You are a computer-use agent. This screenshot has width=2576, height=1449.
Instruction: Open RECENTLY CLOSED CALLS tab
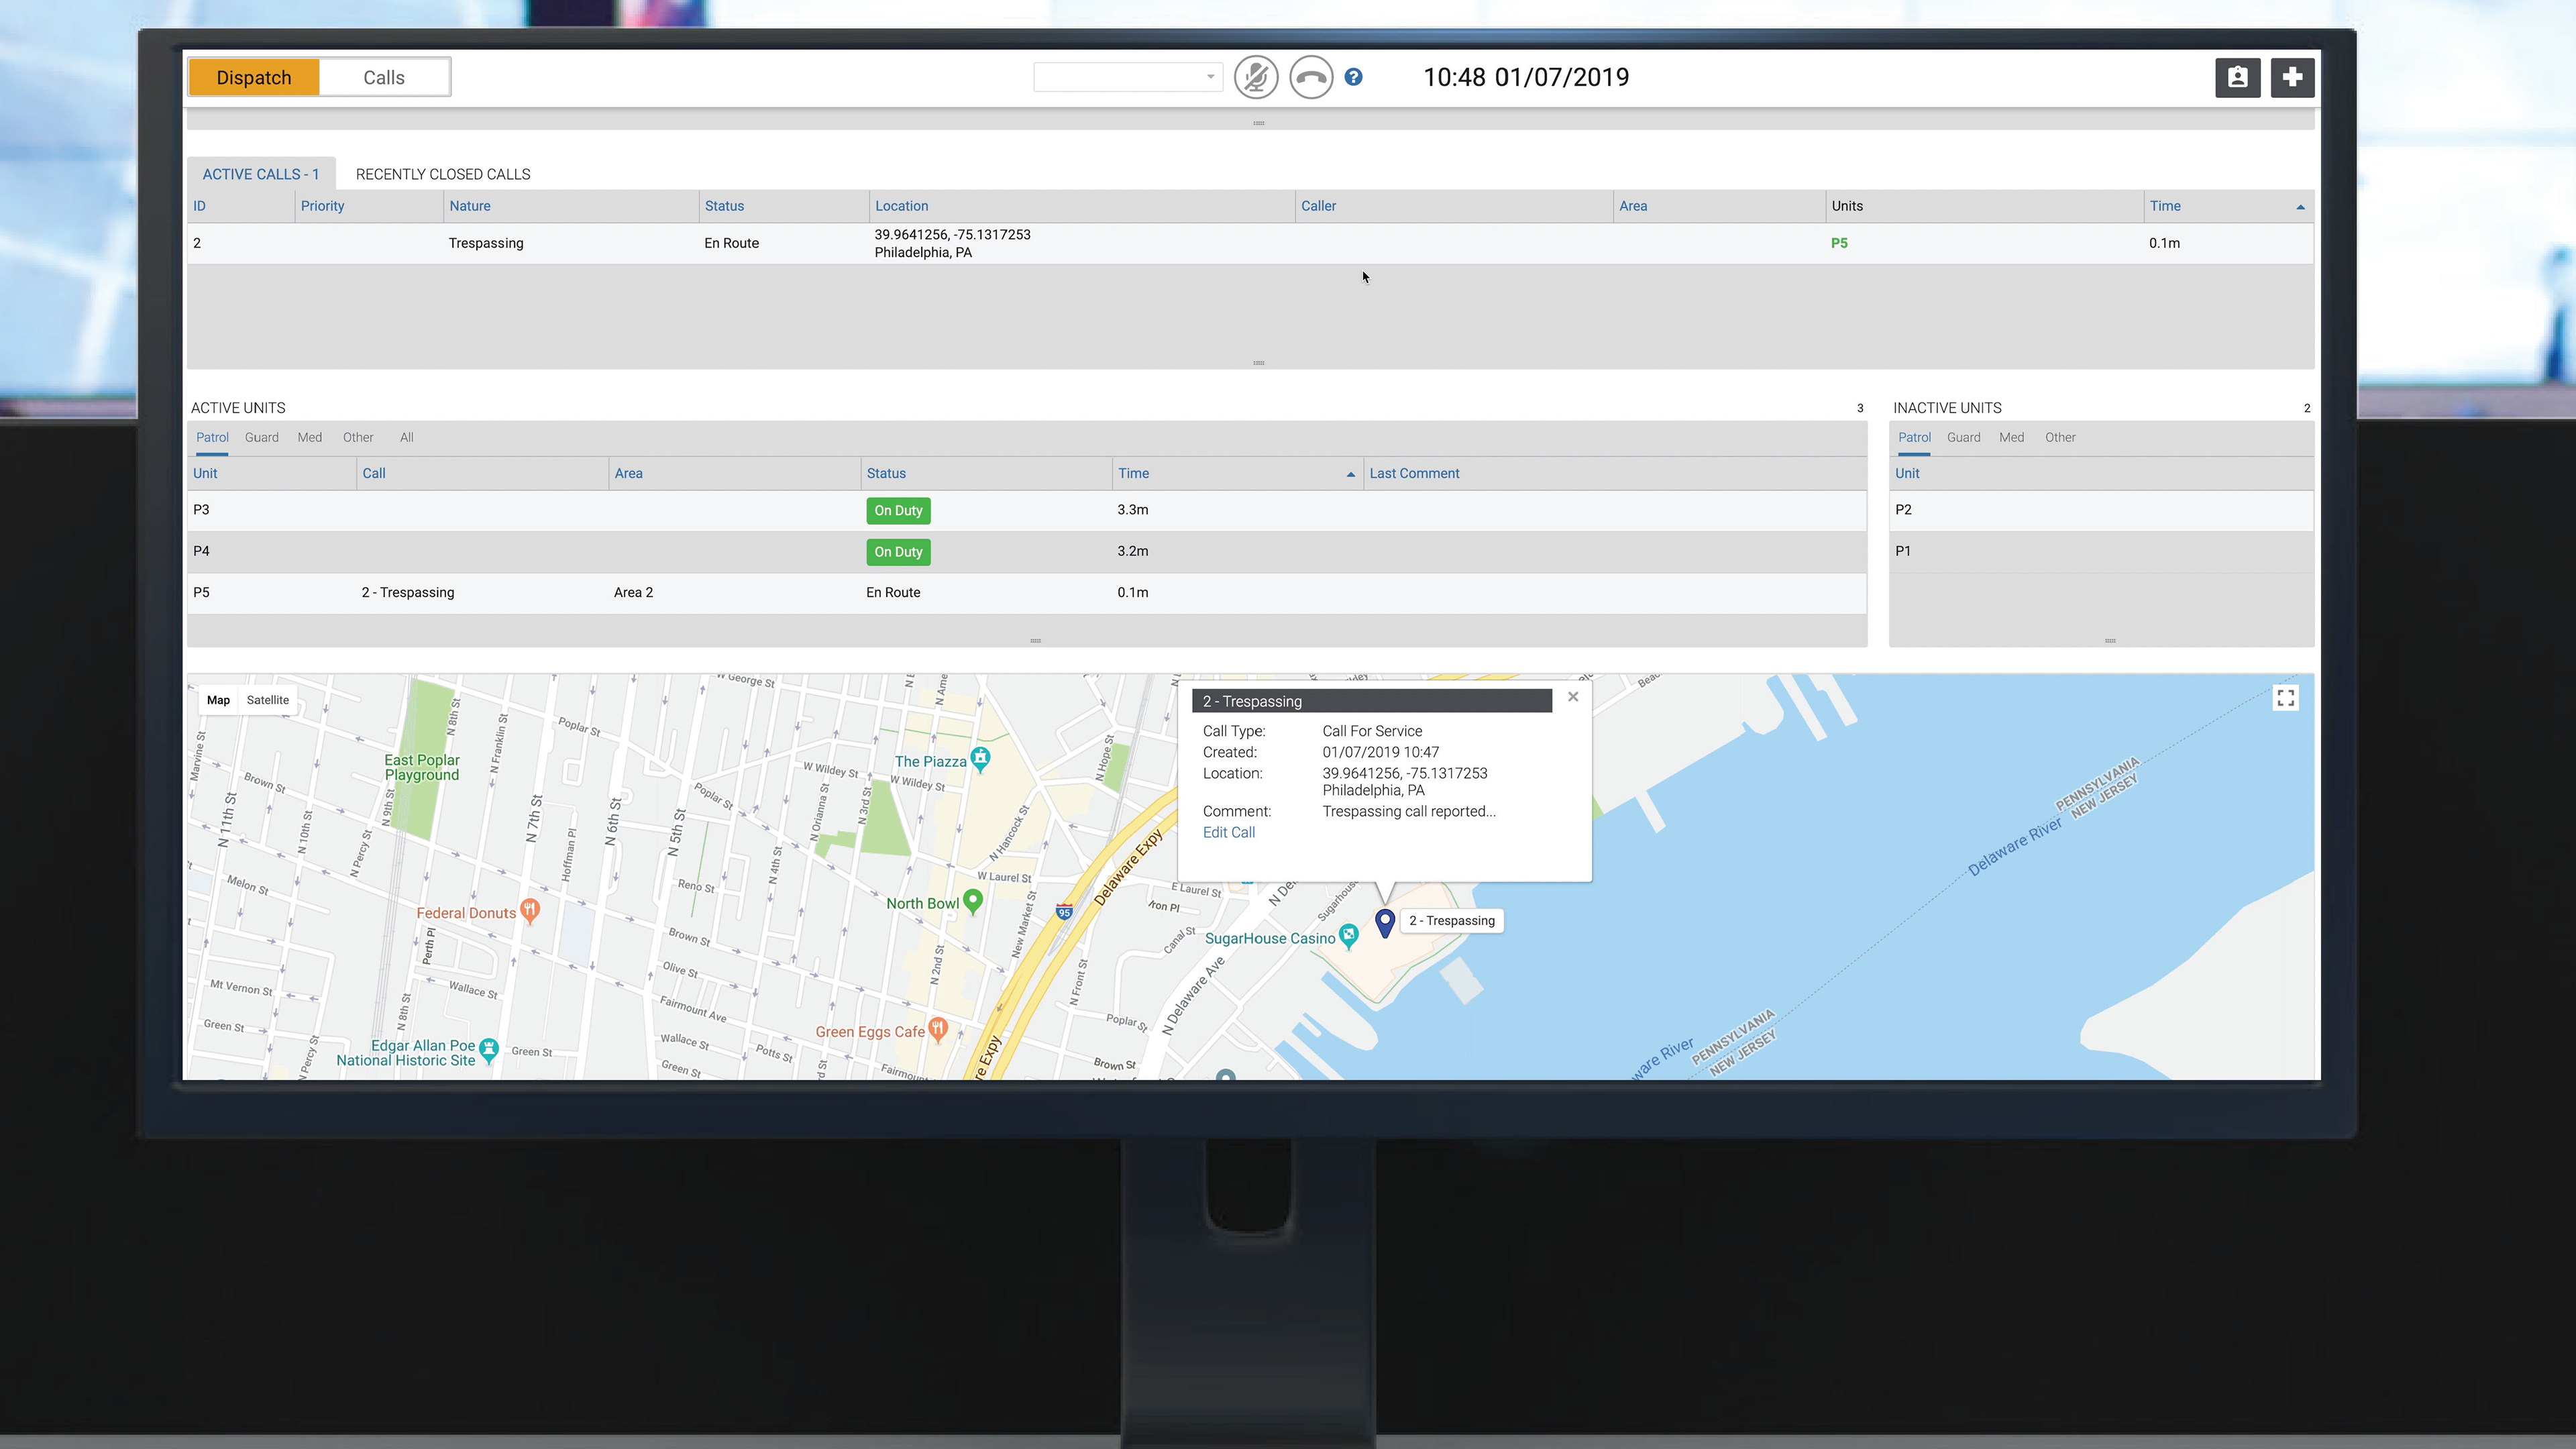point(443,174)
